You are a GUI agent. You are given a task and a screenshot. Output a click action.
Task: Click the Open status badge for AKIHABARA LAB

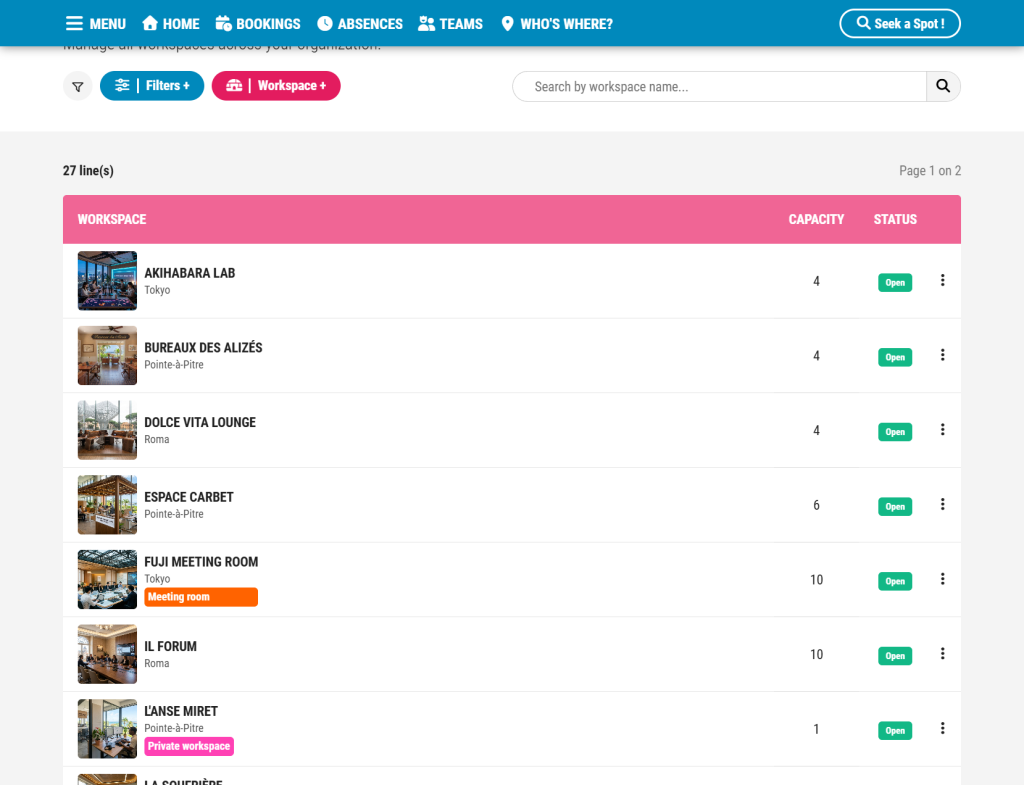(895, 283)
